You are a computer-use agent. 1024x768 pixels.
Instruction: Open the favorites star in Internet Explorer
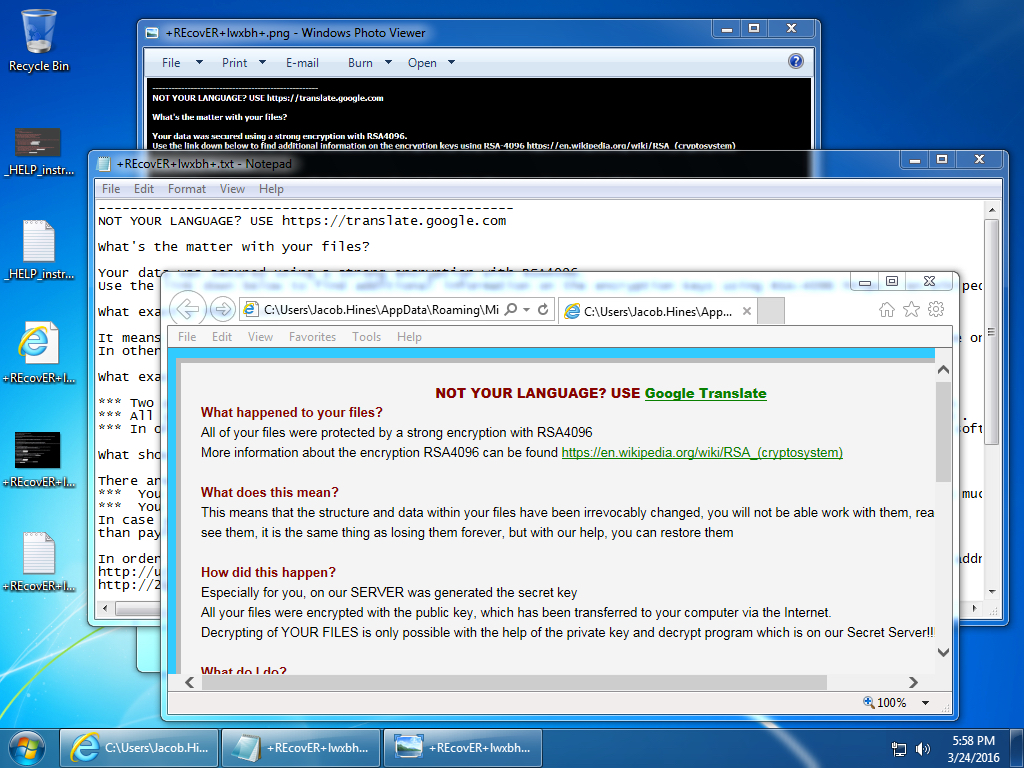[911, 309]
